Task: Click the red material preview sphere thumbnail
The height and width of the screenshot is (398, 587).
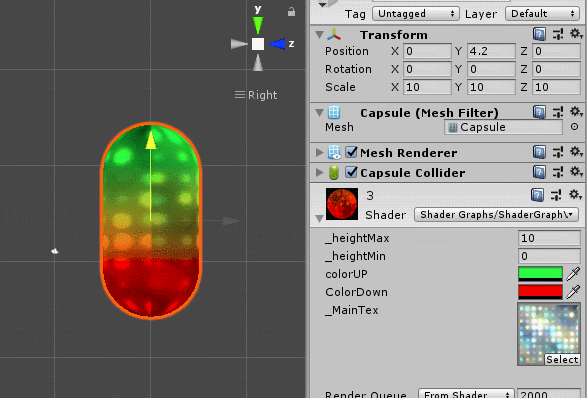Action: [342, 204]
